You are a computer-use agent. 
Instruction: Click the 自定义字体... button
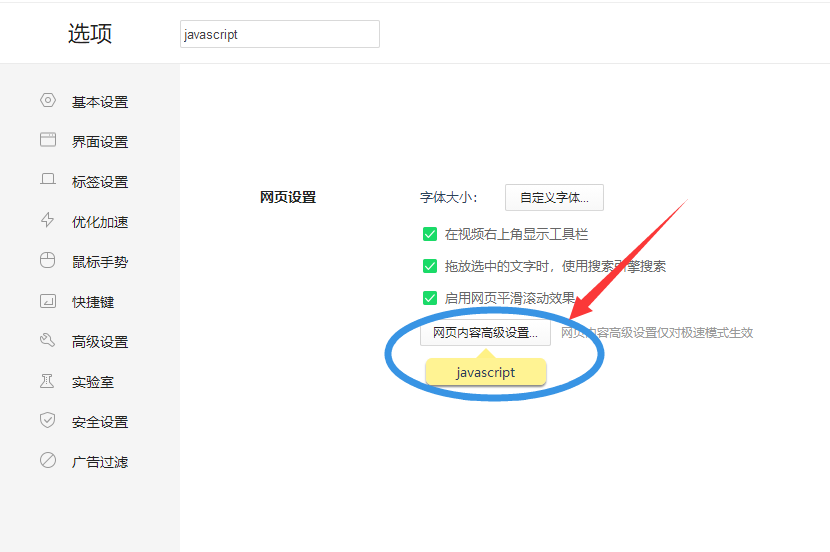click(x=554, y=198)
